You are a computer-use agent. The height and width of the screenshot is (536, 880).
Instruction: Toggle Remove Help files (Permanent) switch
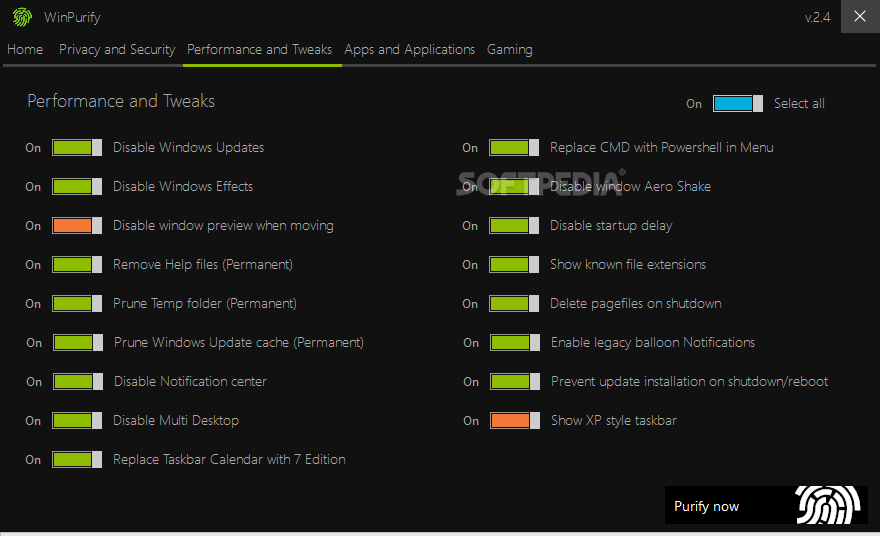77,264
